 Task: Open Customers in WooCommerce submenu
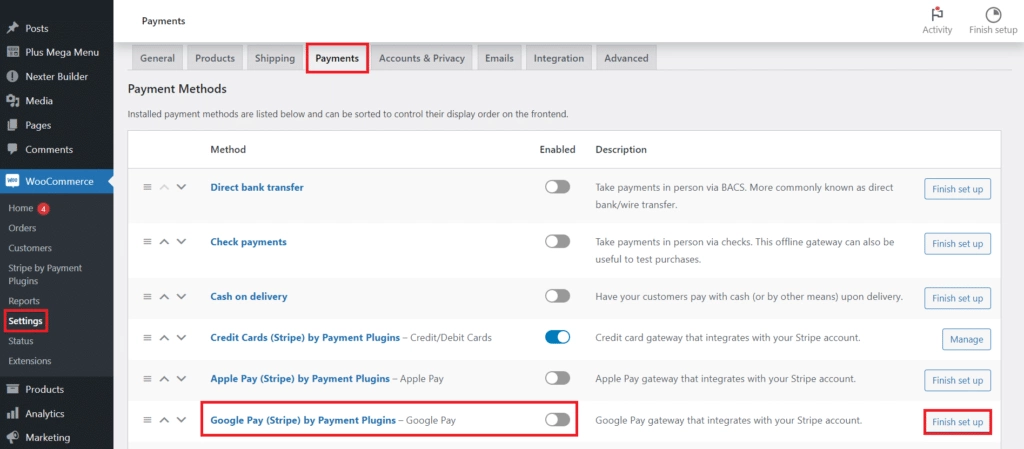coord(30,248)
